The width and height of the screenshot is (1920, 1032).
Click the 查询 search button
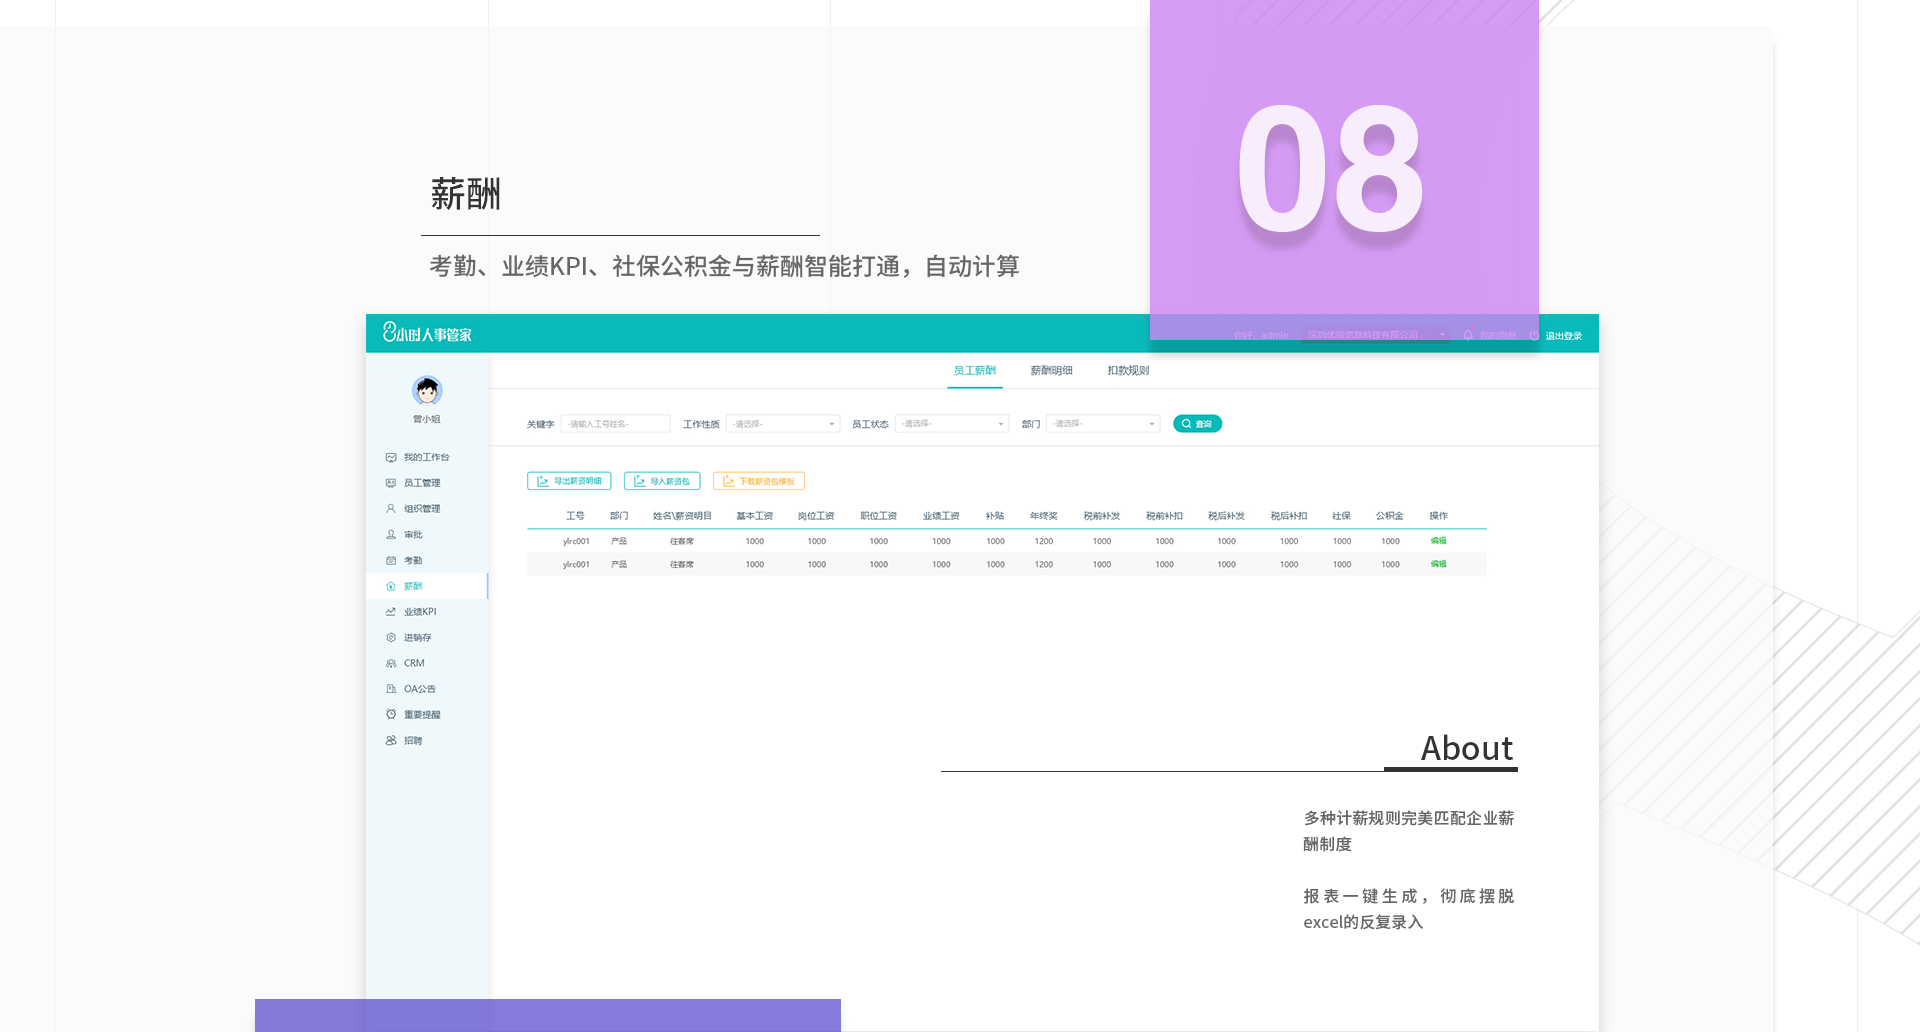pyautogui.click(x=1197, y=424)
